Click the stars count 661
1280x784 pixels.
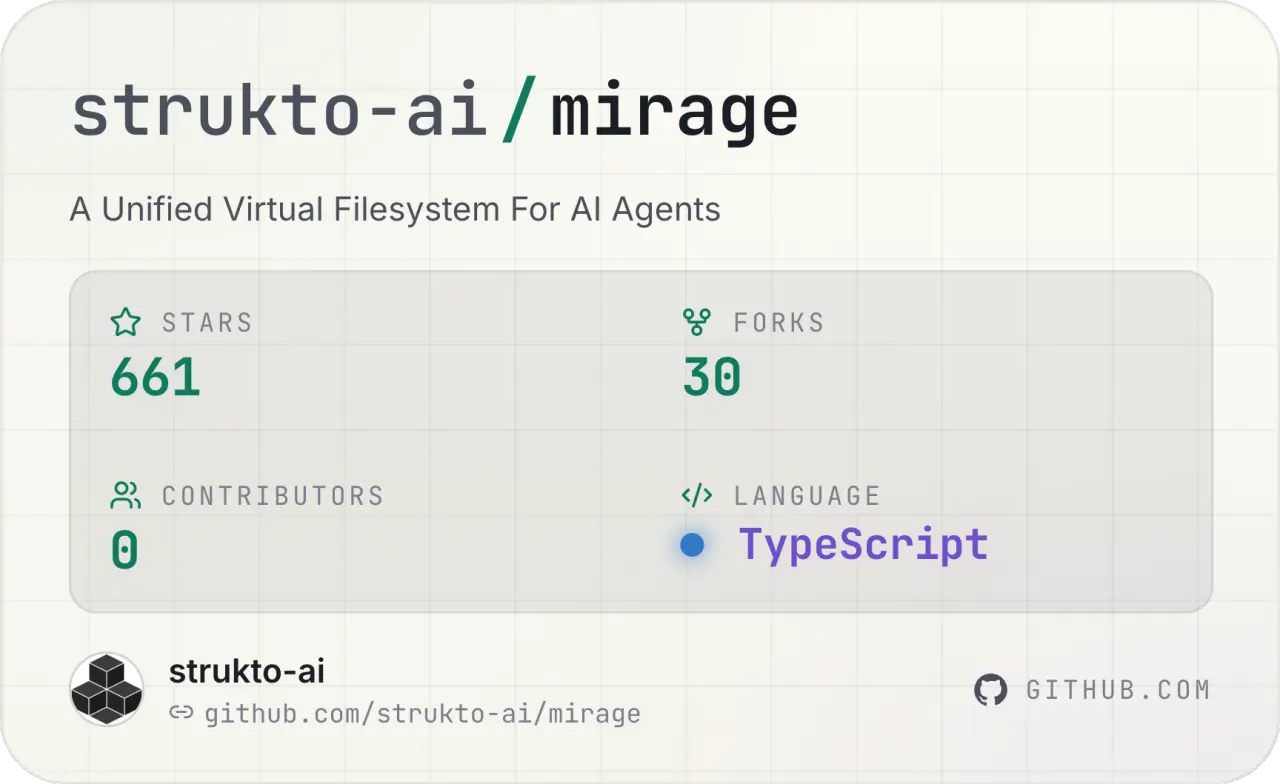155,378
